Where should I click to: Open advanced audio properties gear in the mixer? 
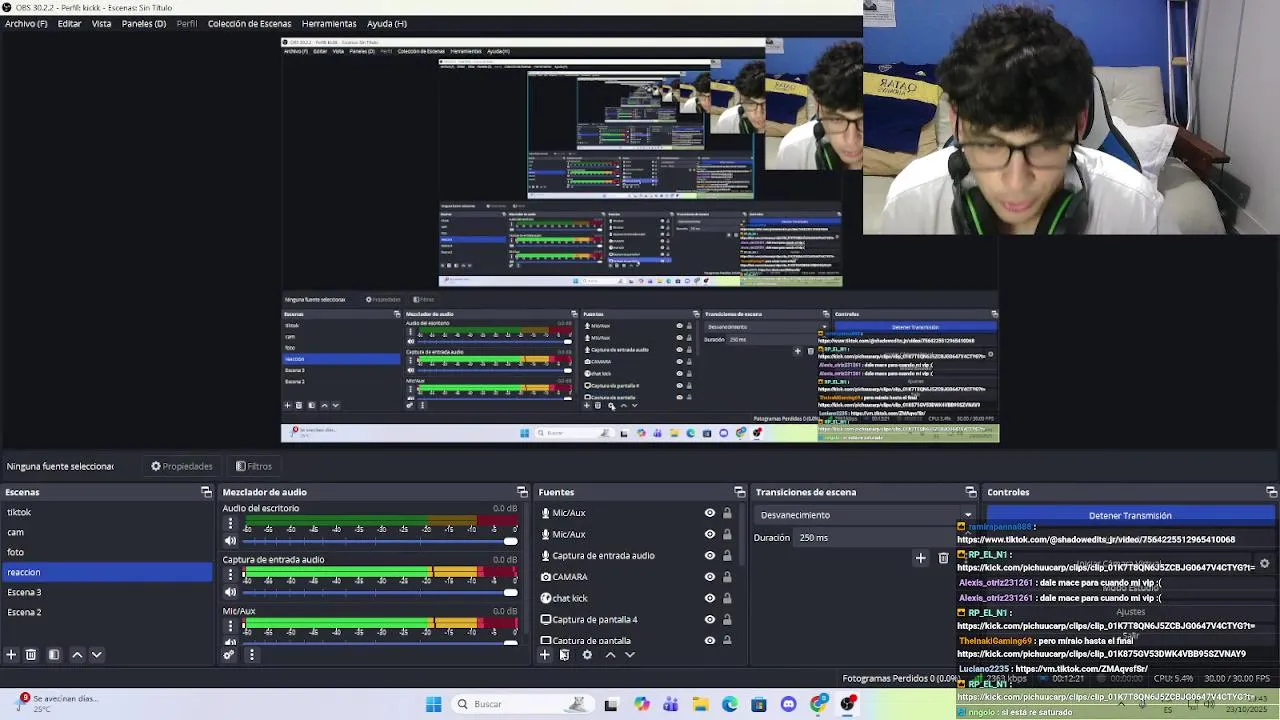click(x=229, y=655)
